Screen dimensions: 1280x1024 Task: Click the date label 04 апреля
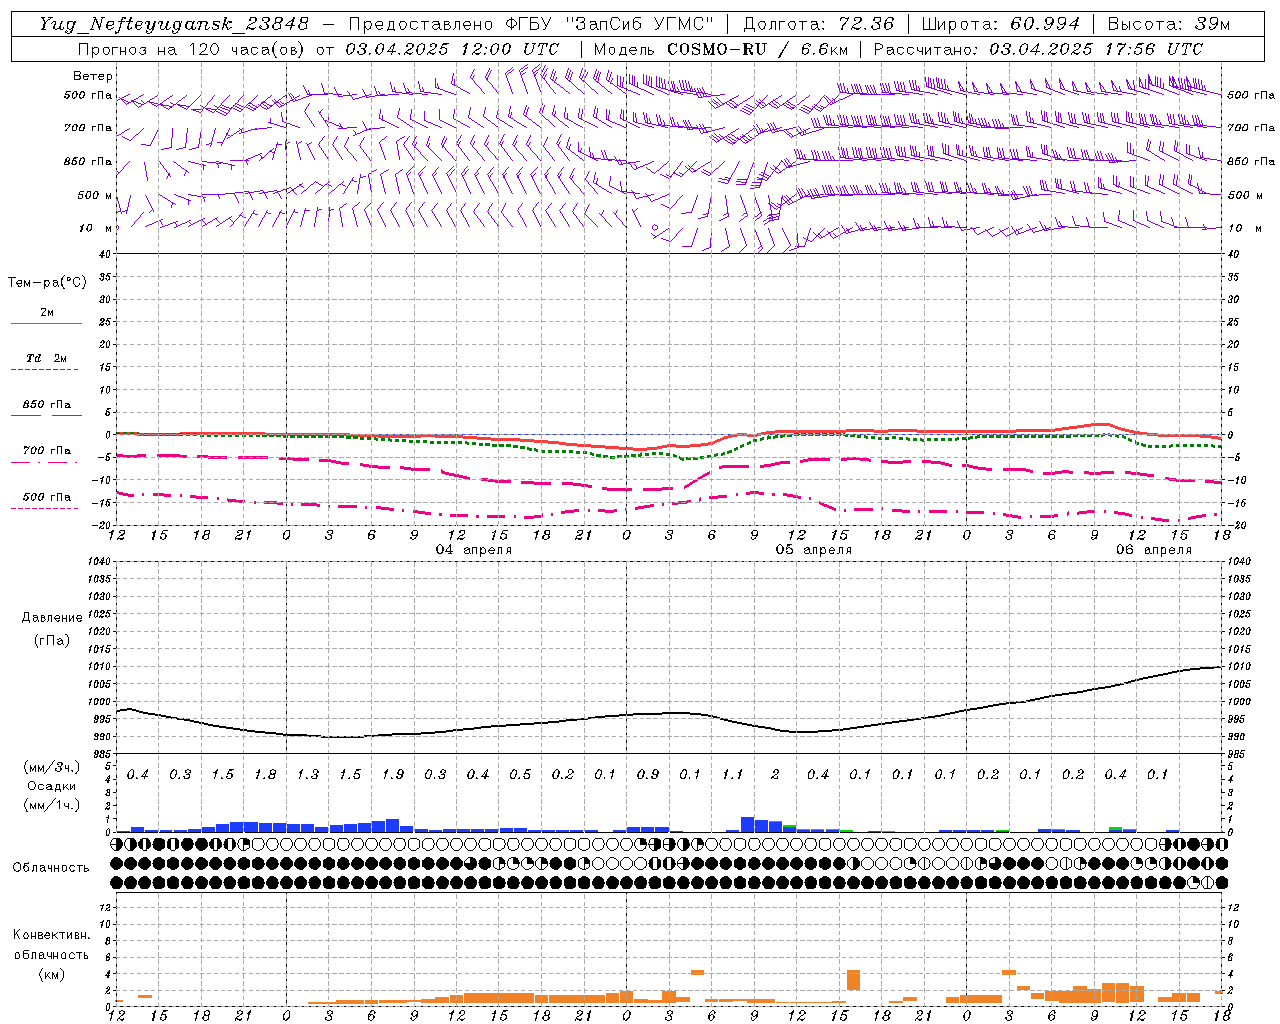click(474, 550)
